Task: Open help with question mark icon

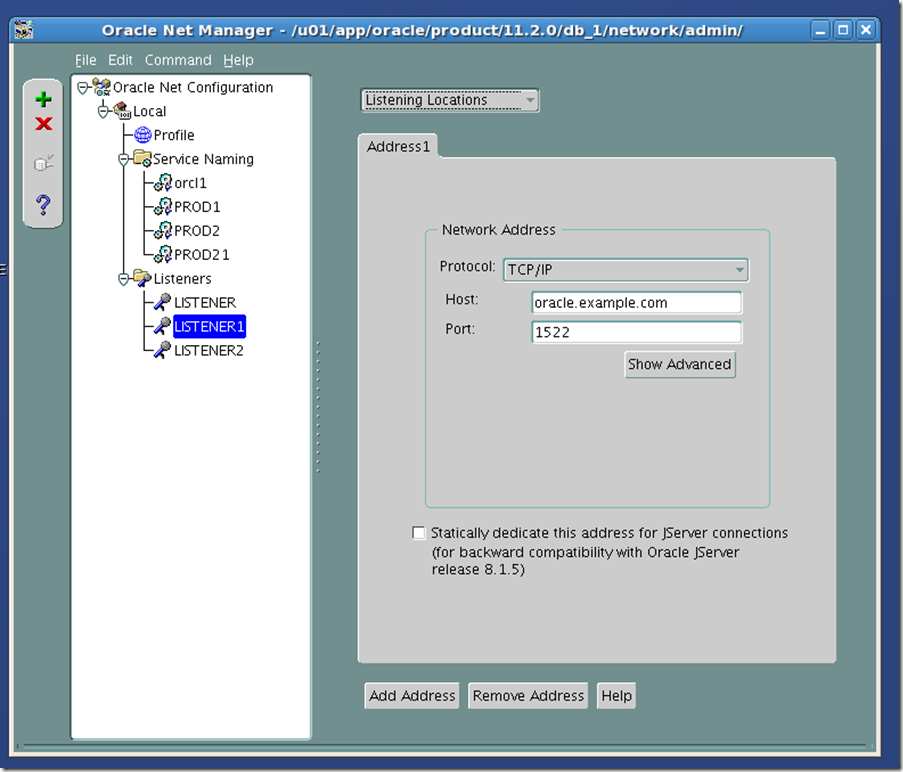Action: pyautogui.click(x=43, y=205)
